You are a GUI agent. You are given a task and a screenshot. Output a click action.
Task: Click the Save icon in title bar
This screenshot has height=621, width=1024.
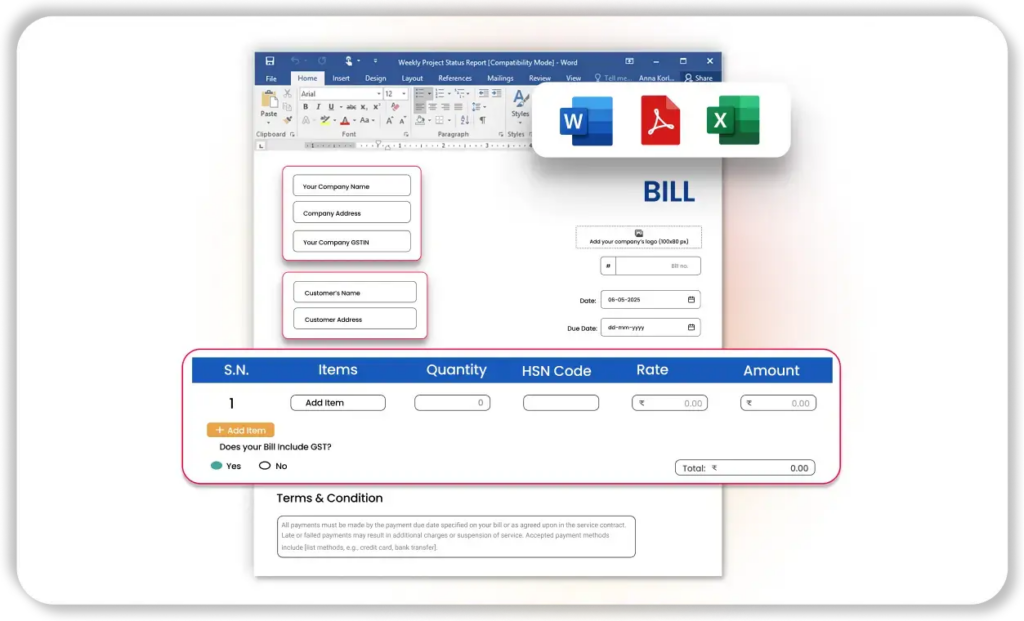pos(270,62)
